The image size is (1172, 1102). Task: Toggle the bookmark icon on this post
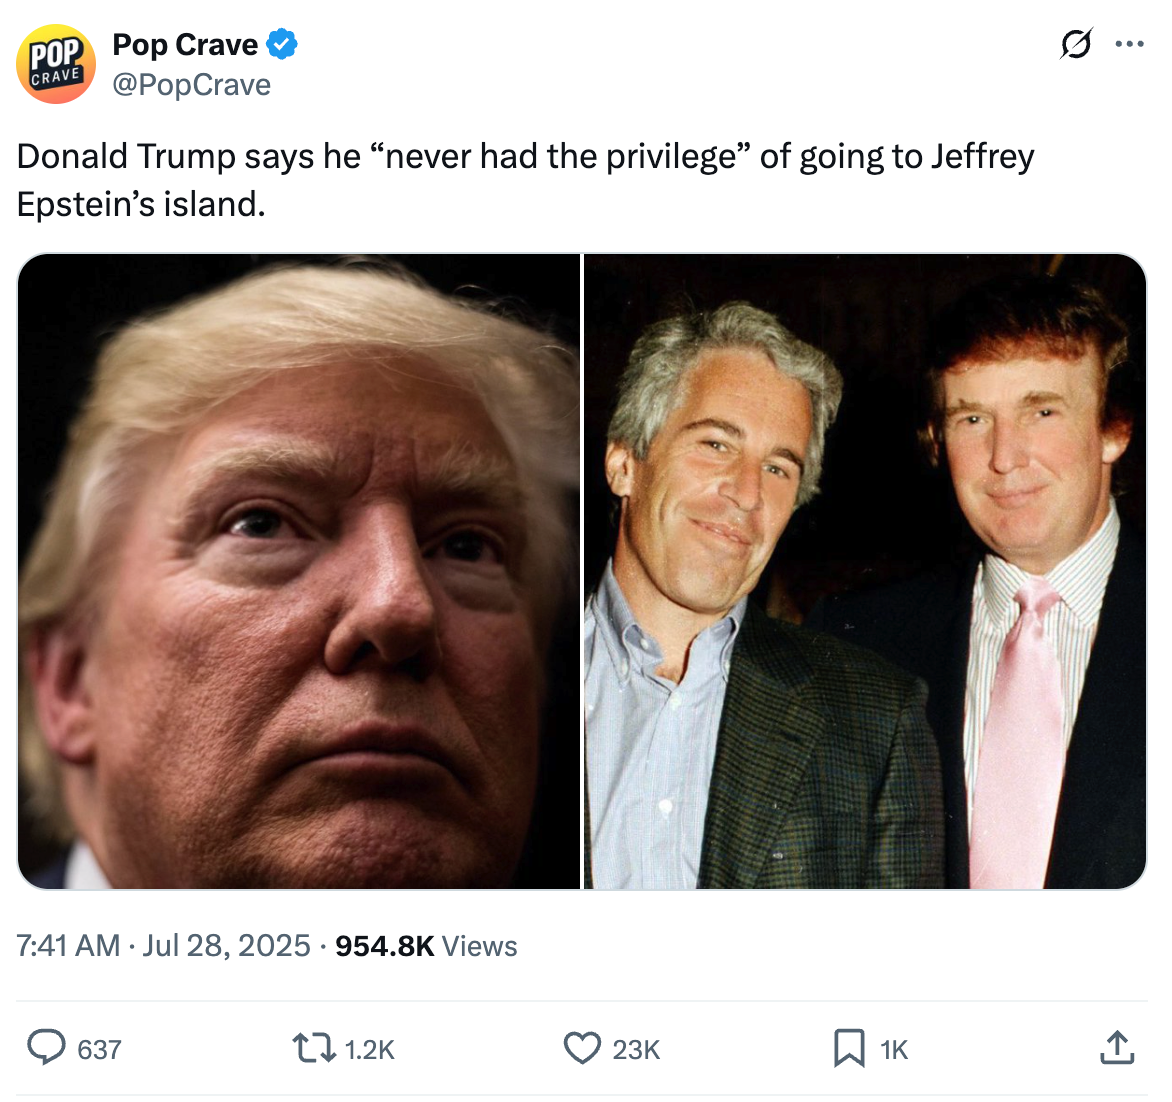849,1048
